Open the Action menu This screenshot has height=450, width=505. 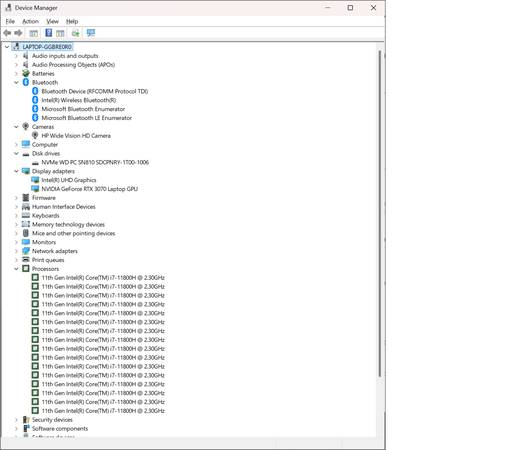point(30,21)
